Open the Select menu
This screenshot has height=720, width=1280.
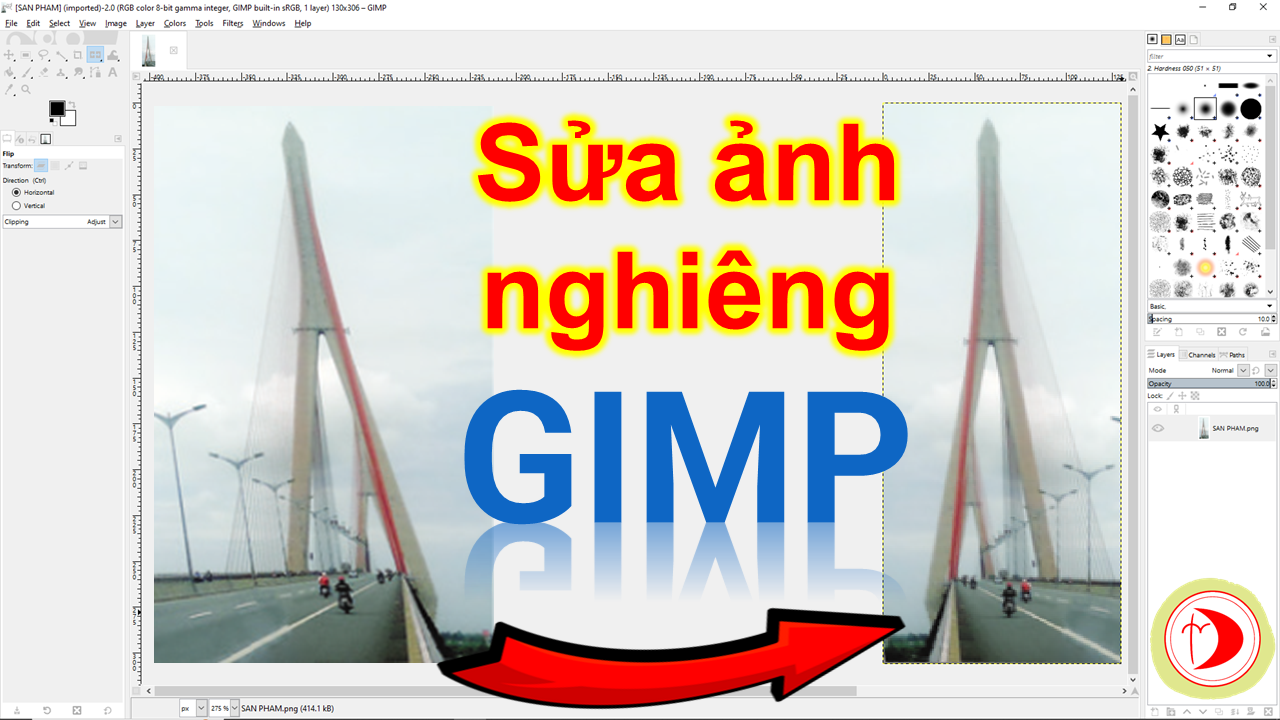(x=60, y=23)
